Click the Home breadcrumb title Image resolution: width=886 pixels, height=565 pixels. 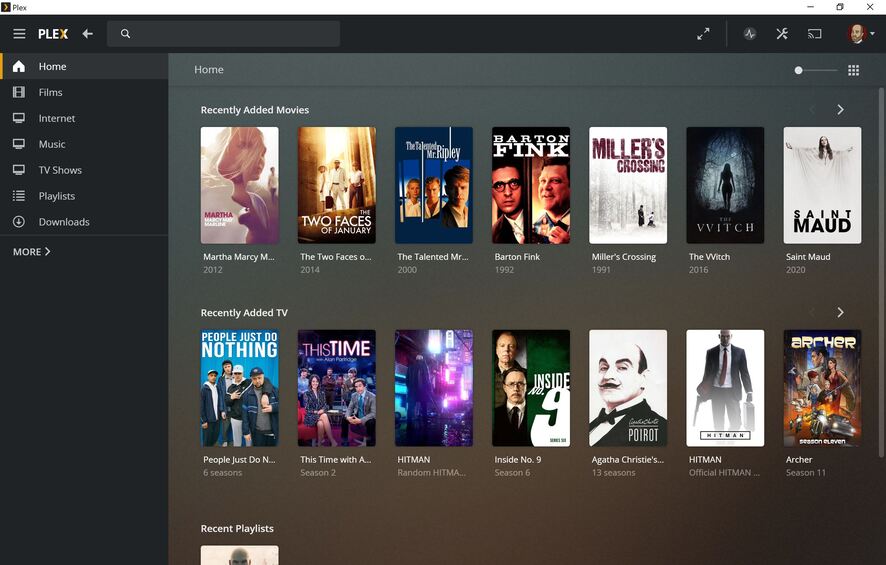(209, 70)
